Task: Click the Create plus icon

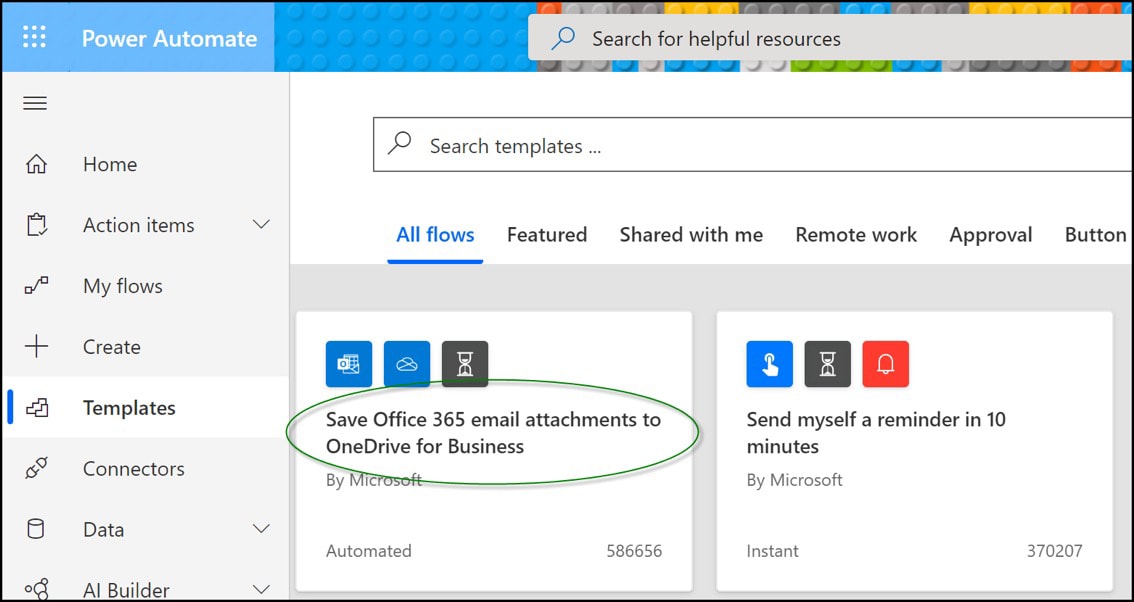Action: click(36, 347)
